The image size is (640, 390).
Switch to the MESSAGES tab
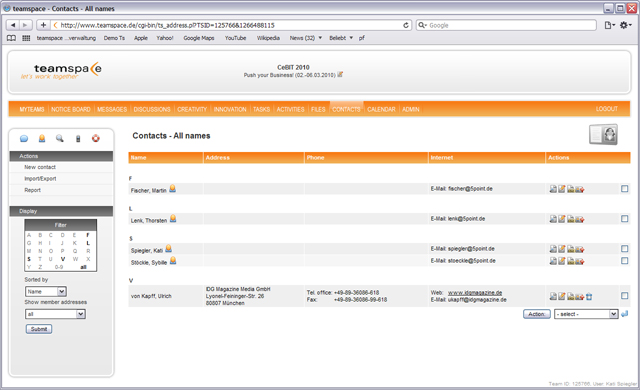tap(112, 109)
